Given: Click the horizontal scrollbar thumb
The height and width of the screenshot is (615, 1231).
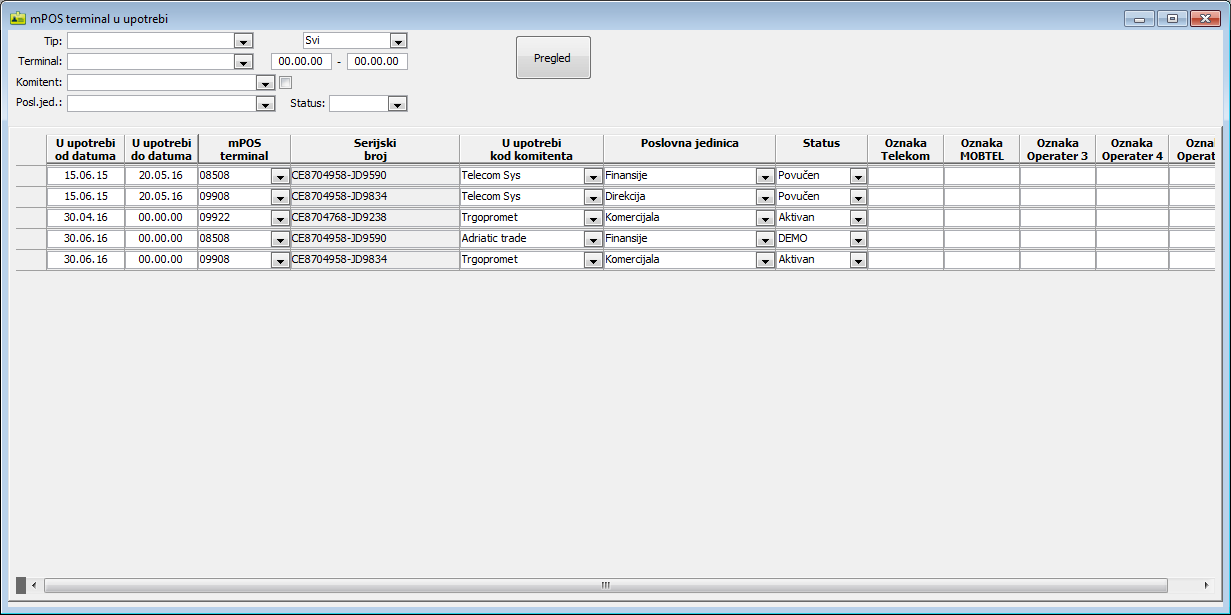Looking at the screenshot, I should [x=605, y=585].
